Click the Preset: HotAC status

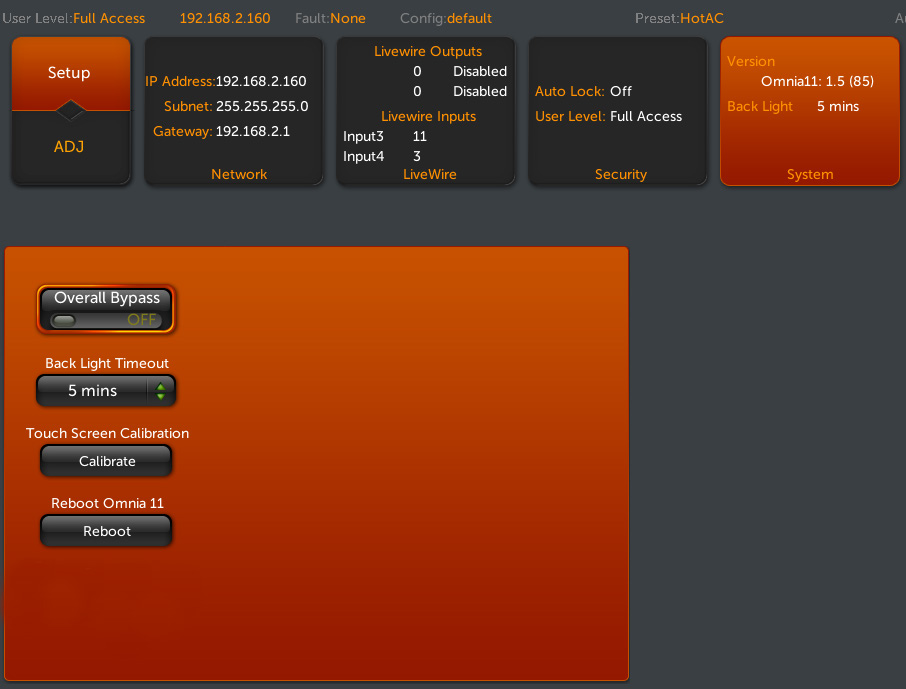pyautogui.click(x=679, y=18)
